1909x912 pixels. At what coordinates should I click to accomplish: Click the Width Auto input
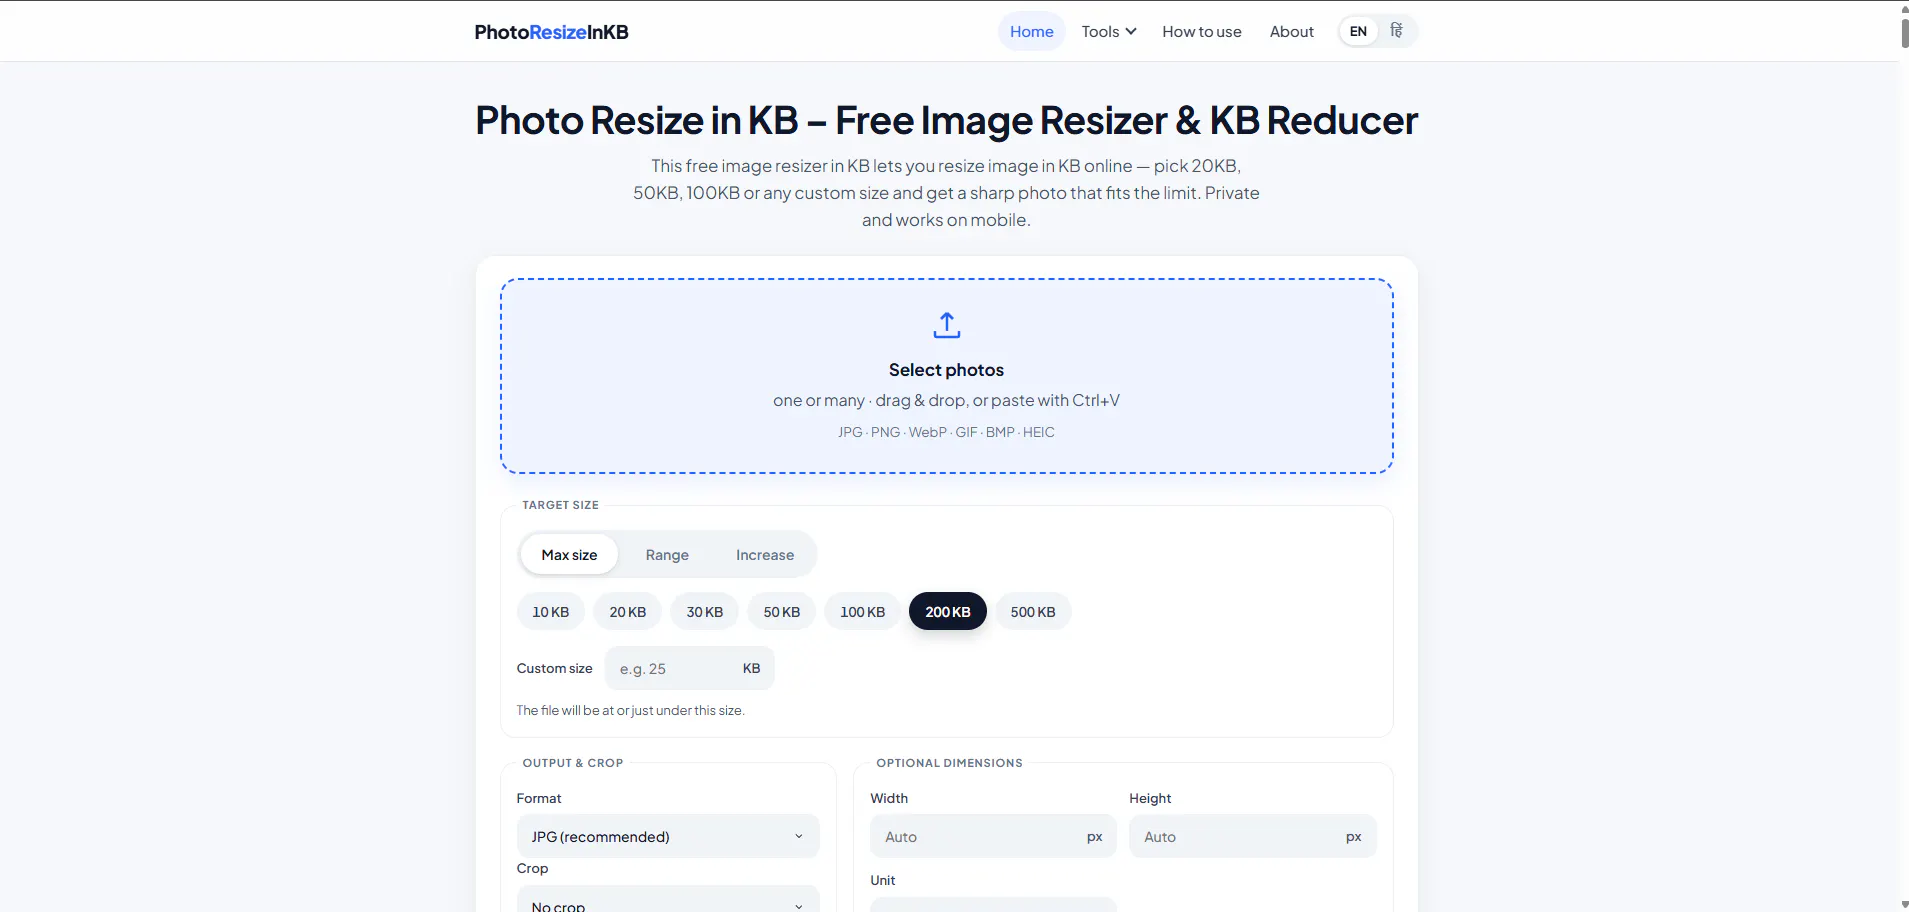tap(993, 836)
